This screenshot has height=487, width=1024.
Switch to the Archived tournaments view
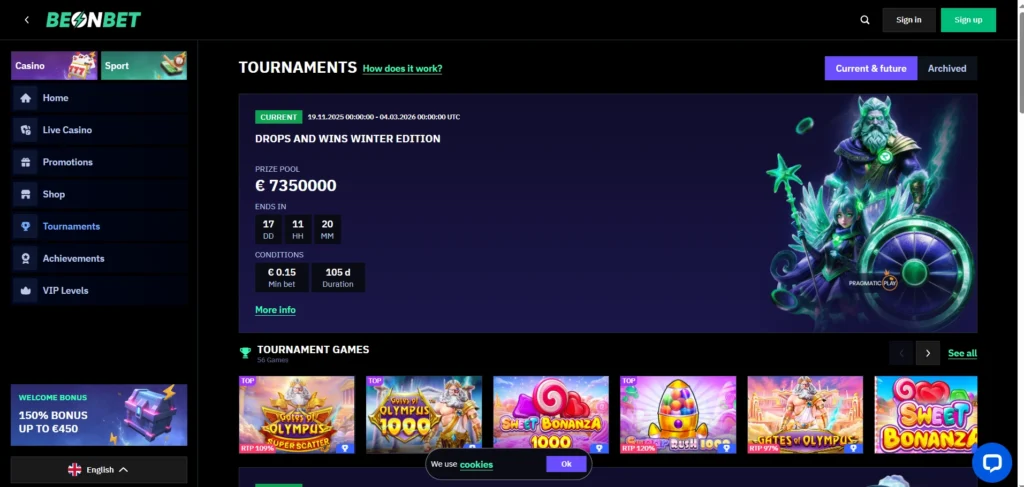pyautogui.click(x=946, y=68)
